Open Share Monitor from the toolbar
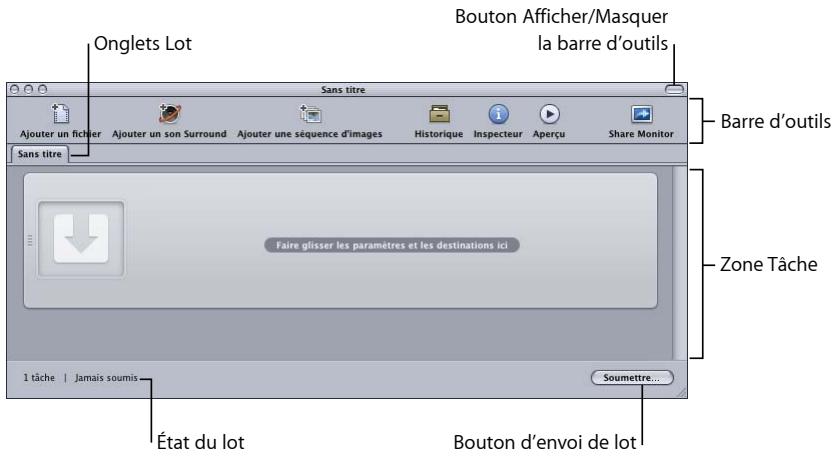Screen dimensions: 835x459 [x=641, y=115]
